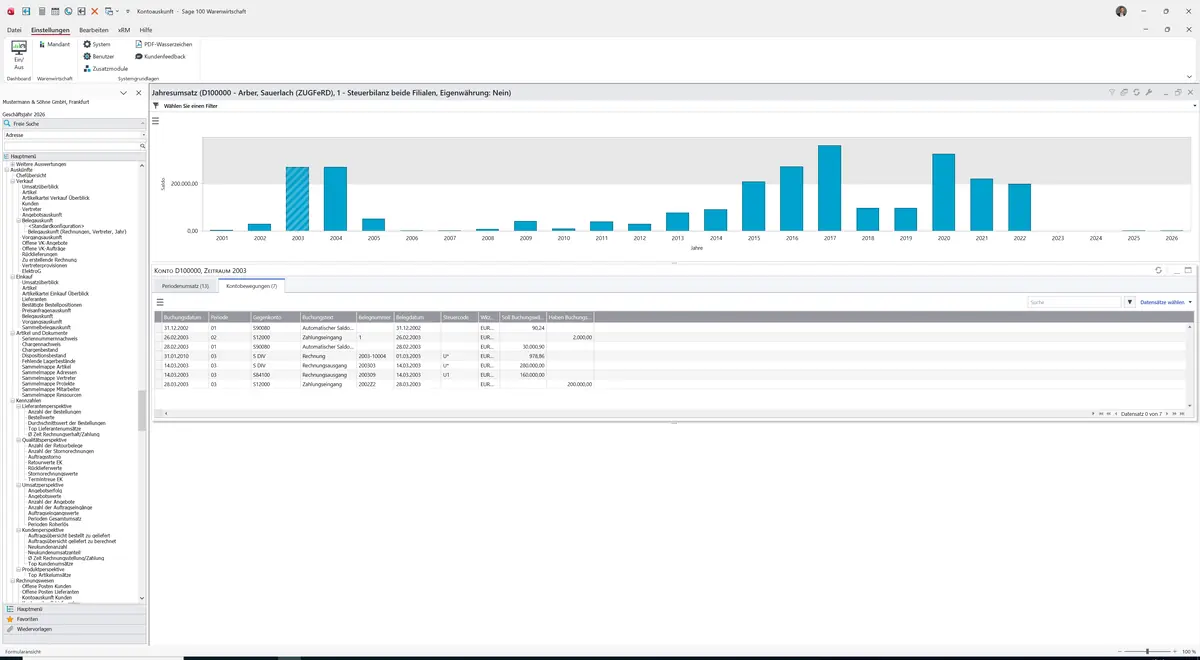1200x660 pixels.
Task: Click the funnel button beside the table search
Action: (1130, 302)
